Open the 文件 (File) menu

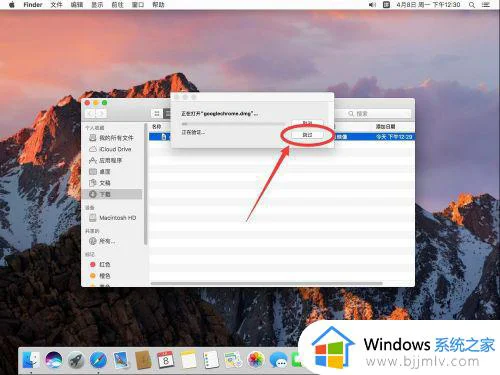(x=56, y=5)
